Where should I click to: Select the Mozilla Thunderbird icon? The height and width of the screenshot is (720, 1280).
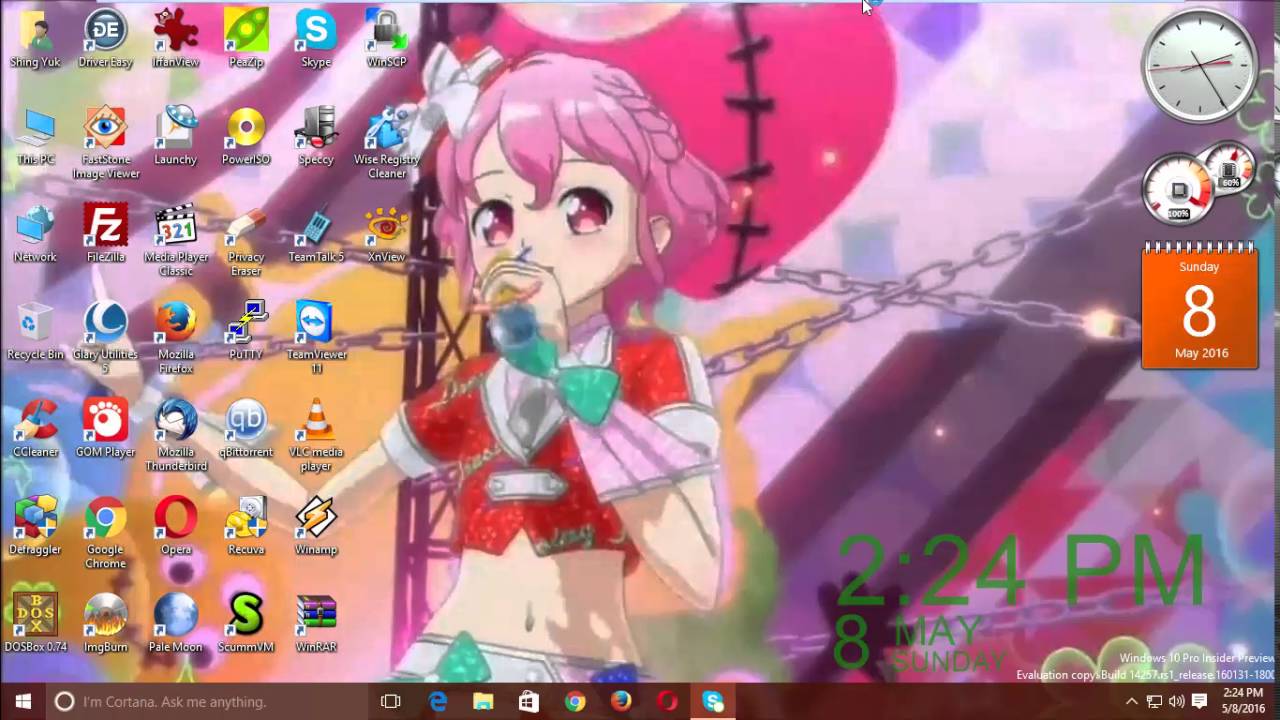[x=176, y=436]
